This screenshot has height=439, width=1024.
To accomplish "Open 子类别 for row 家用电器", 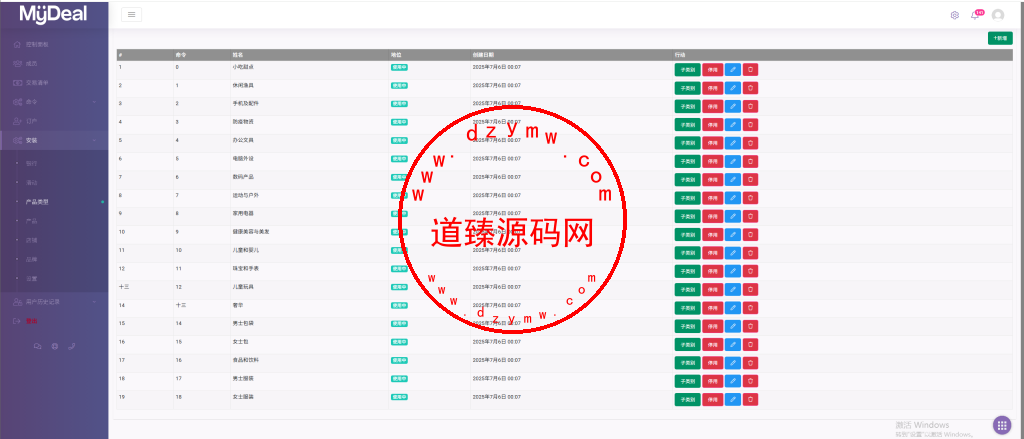I will pyautogui.click(x=687, y=216).
